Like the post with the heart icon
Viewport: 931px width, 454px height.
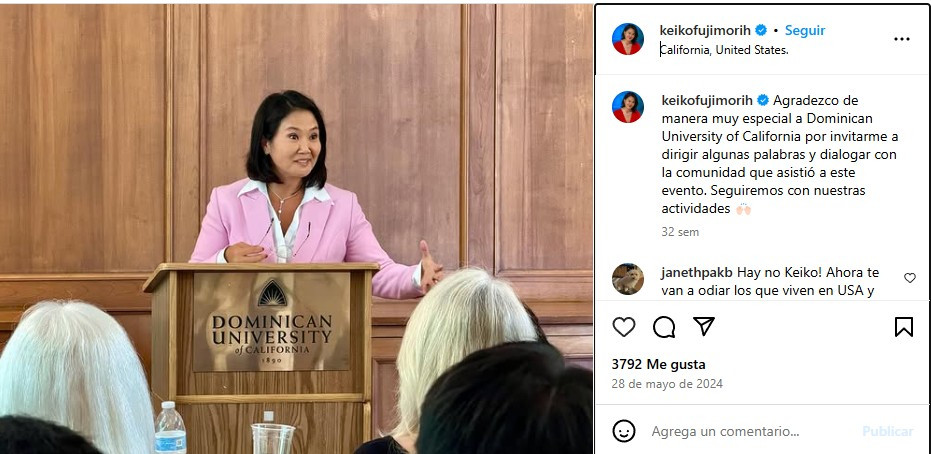(x=623, y=327)
